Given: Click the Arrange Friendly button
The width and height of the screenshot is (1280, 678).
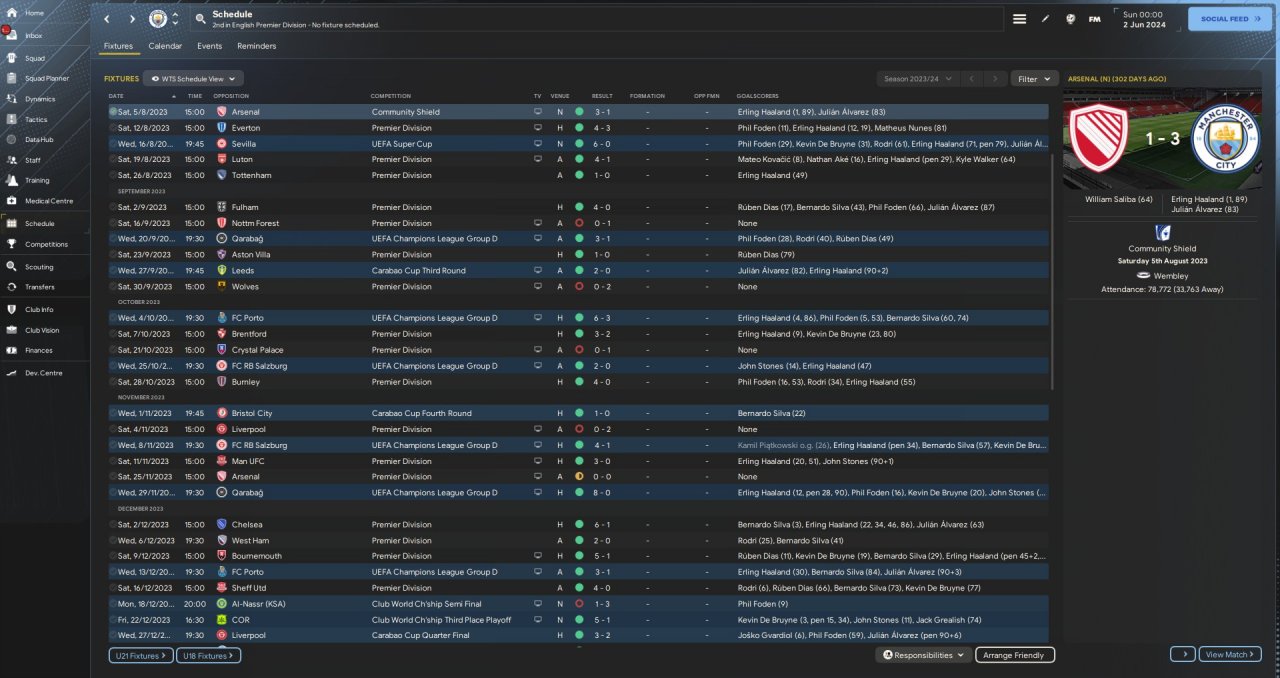Looking at the screenshot, I should click(x=1015, y=655).
